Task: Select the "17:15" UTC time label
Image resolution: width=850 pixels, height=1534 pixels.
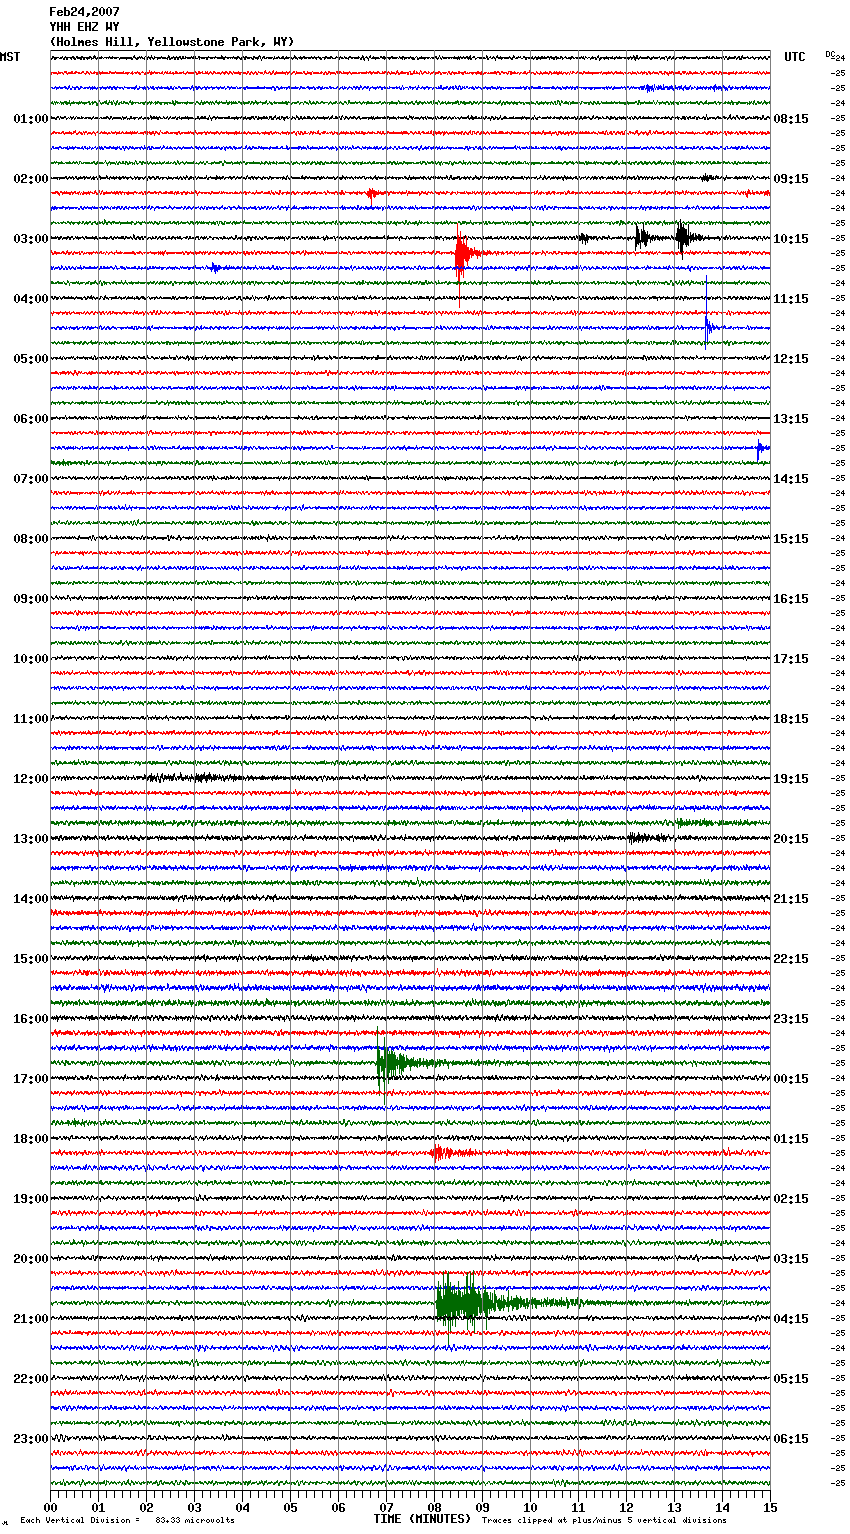Action: tap(791, 659)
